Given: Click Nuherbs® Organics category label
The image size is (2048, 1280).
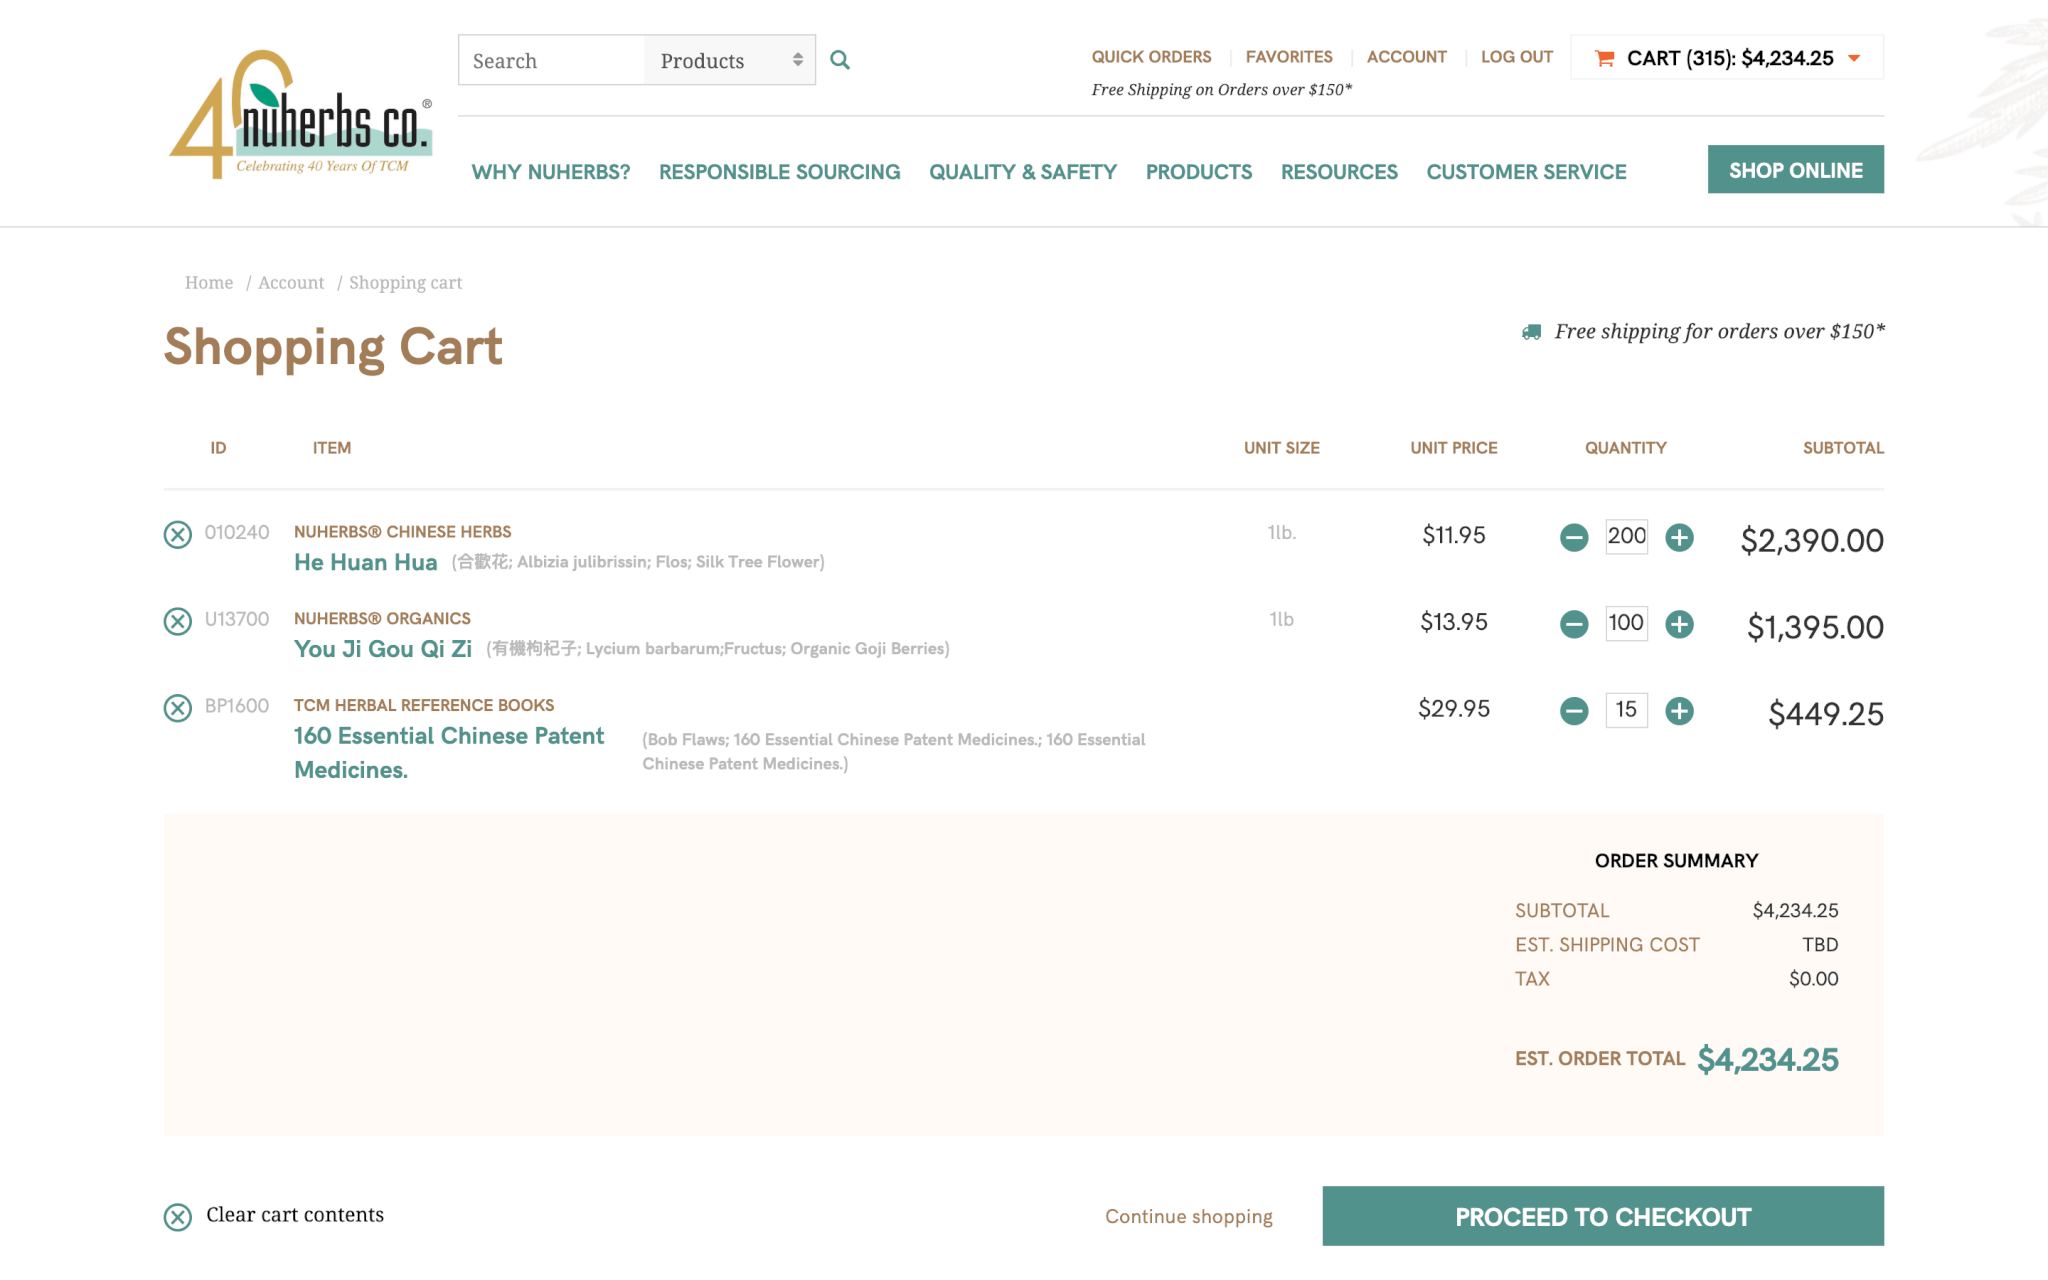Looking at the screenshot, I should click(x=382, y=619).
